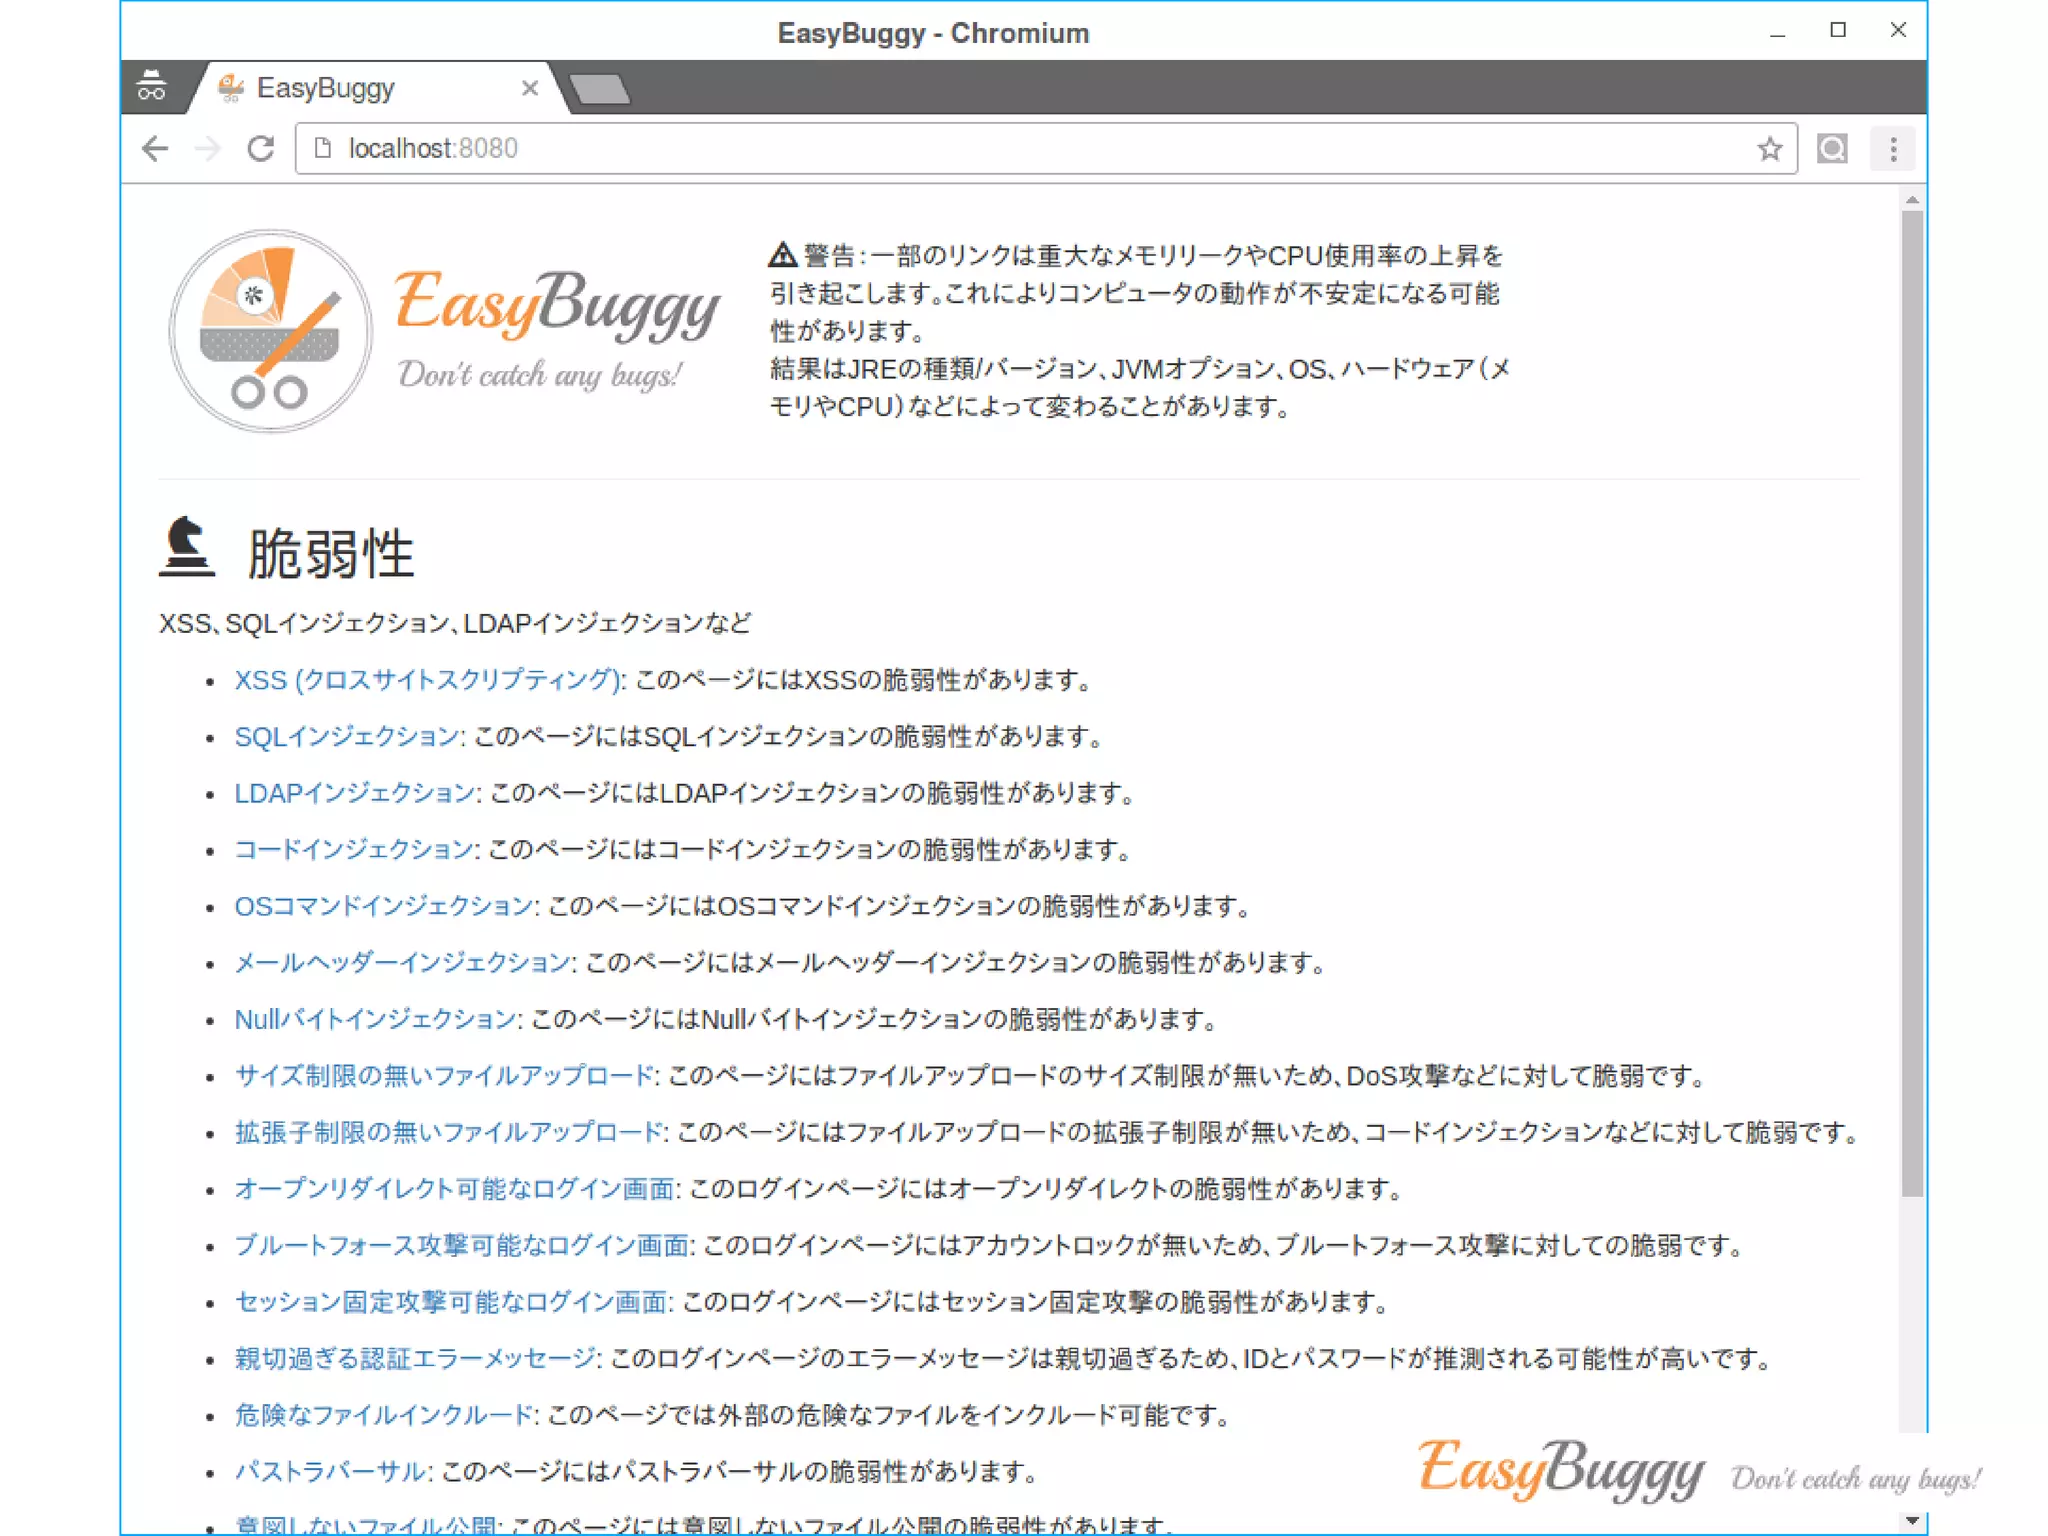The image size is (2048, 1536).
Task: Click the incognito icon in tab strip
Action: 152,88
